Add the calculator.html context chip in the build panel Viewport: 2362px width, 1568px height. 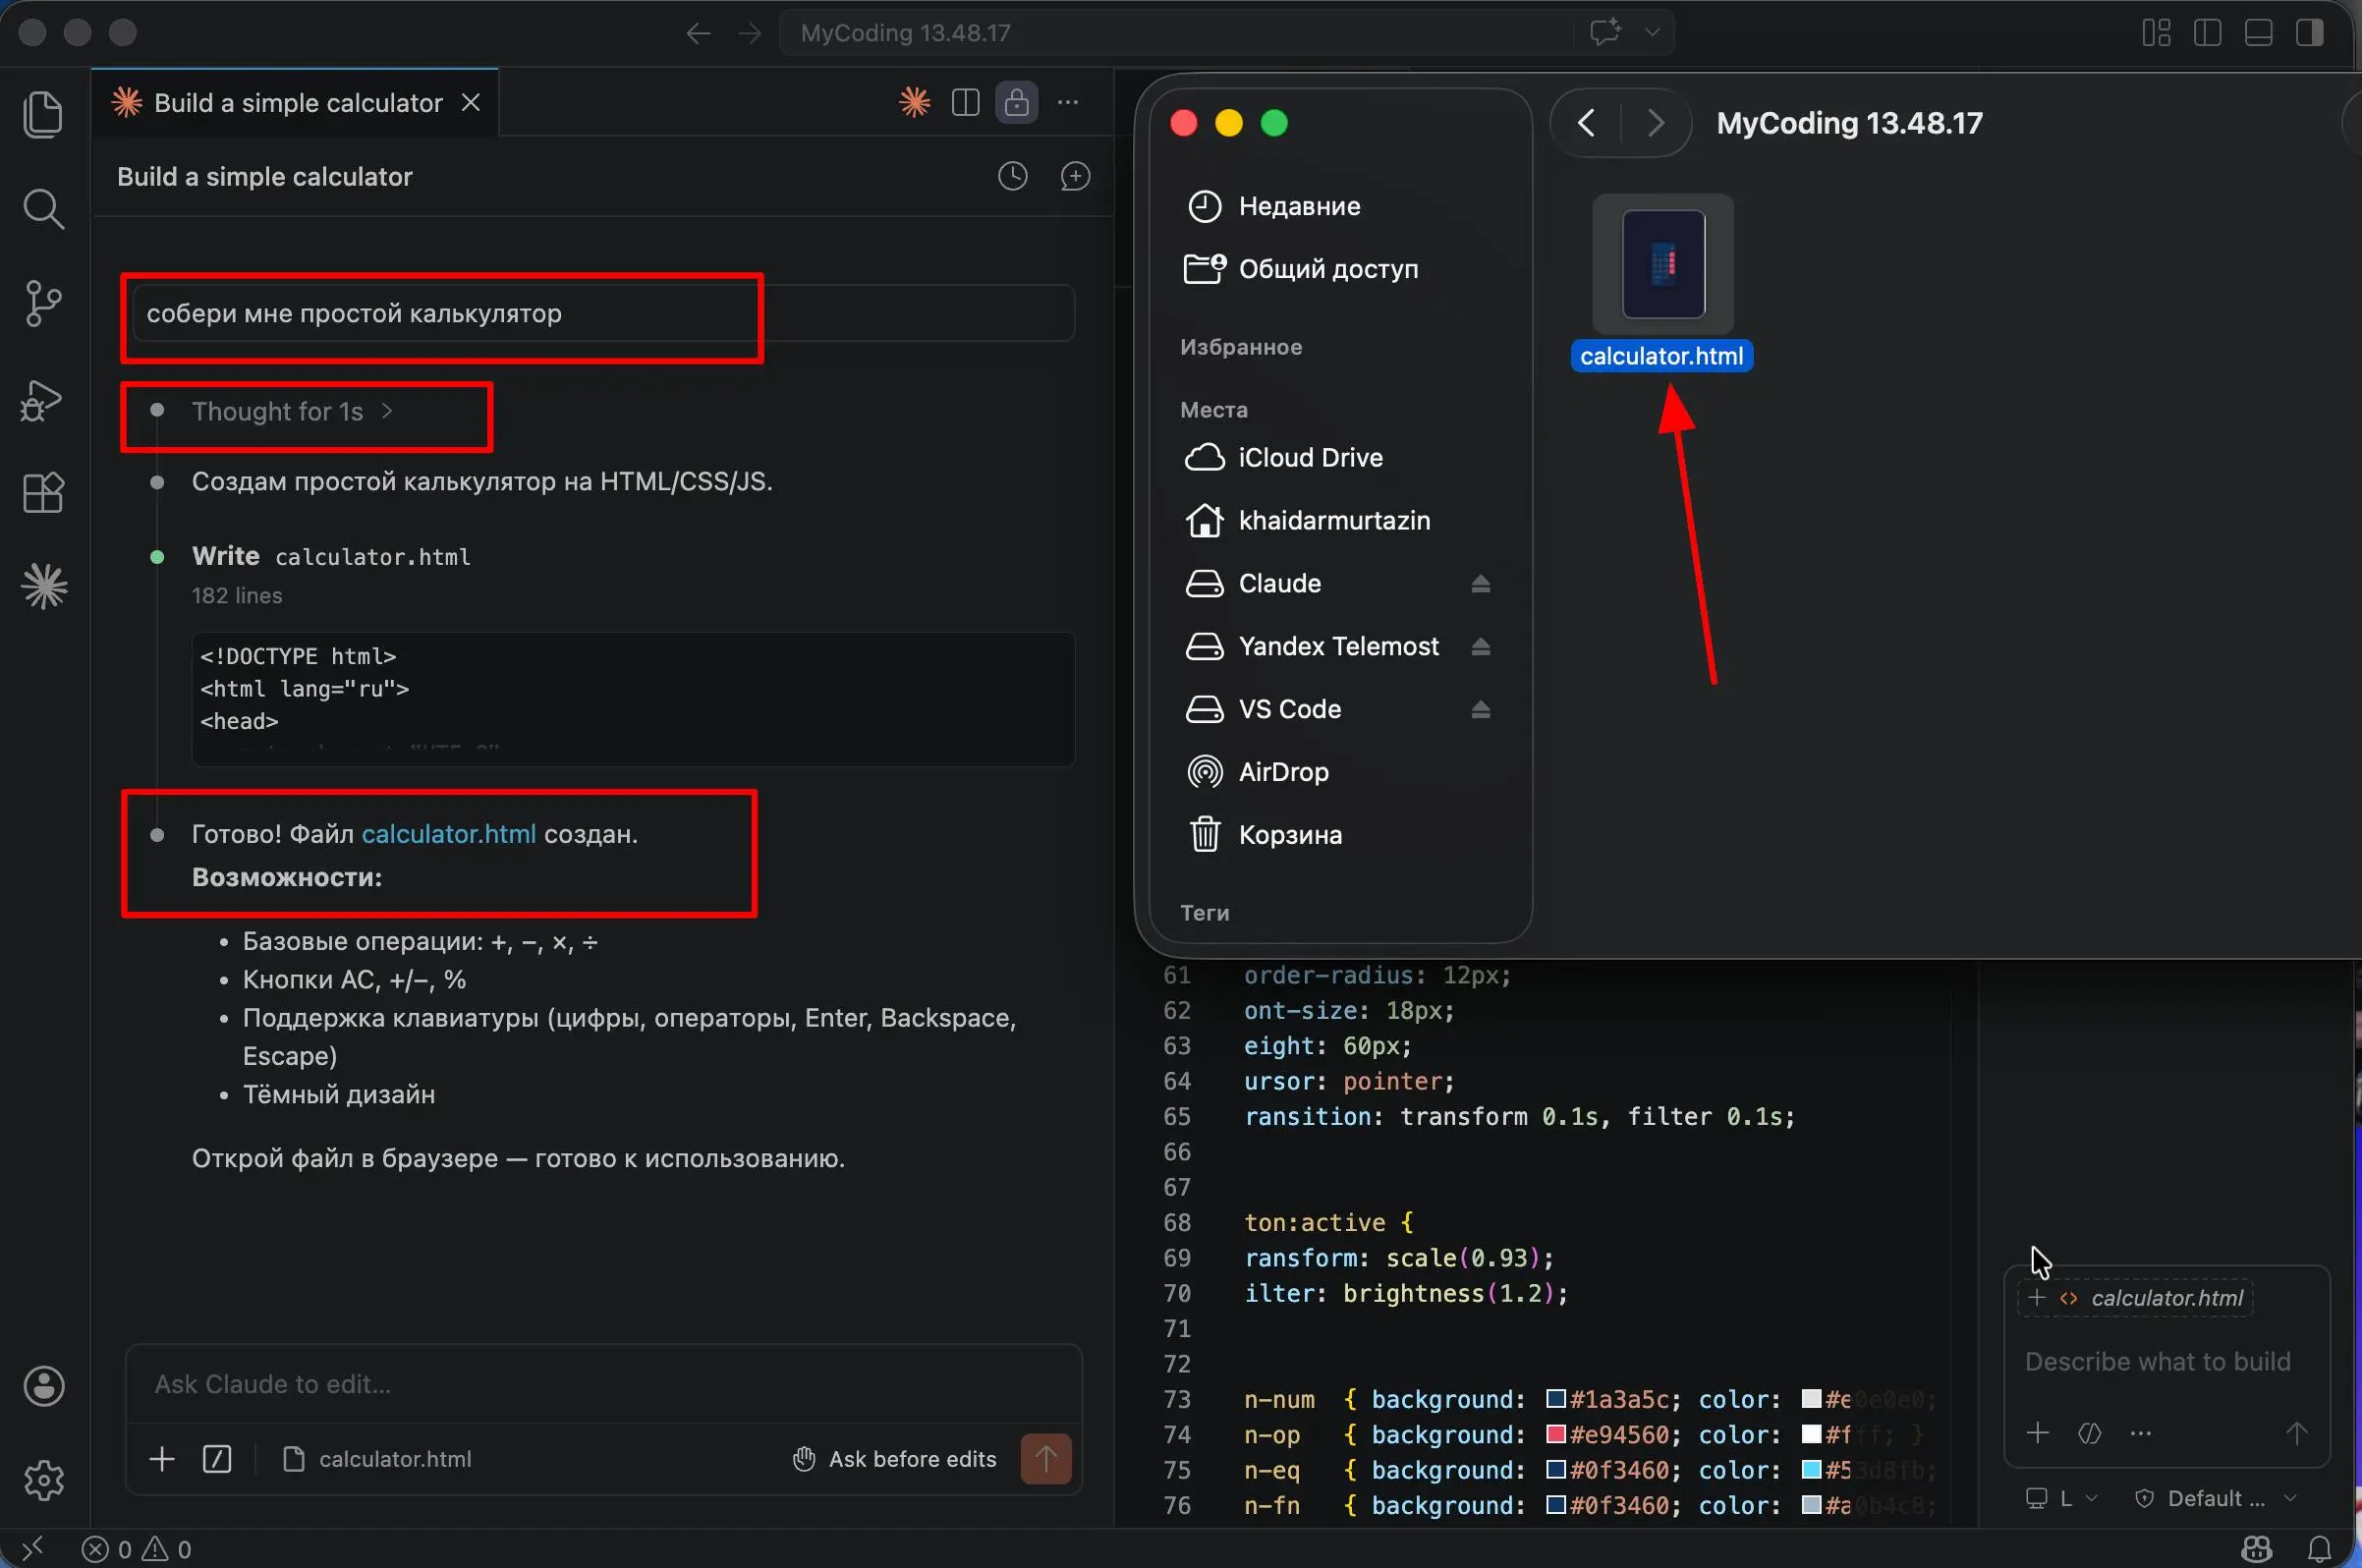click(2135, 1298)
